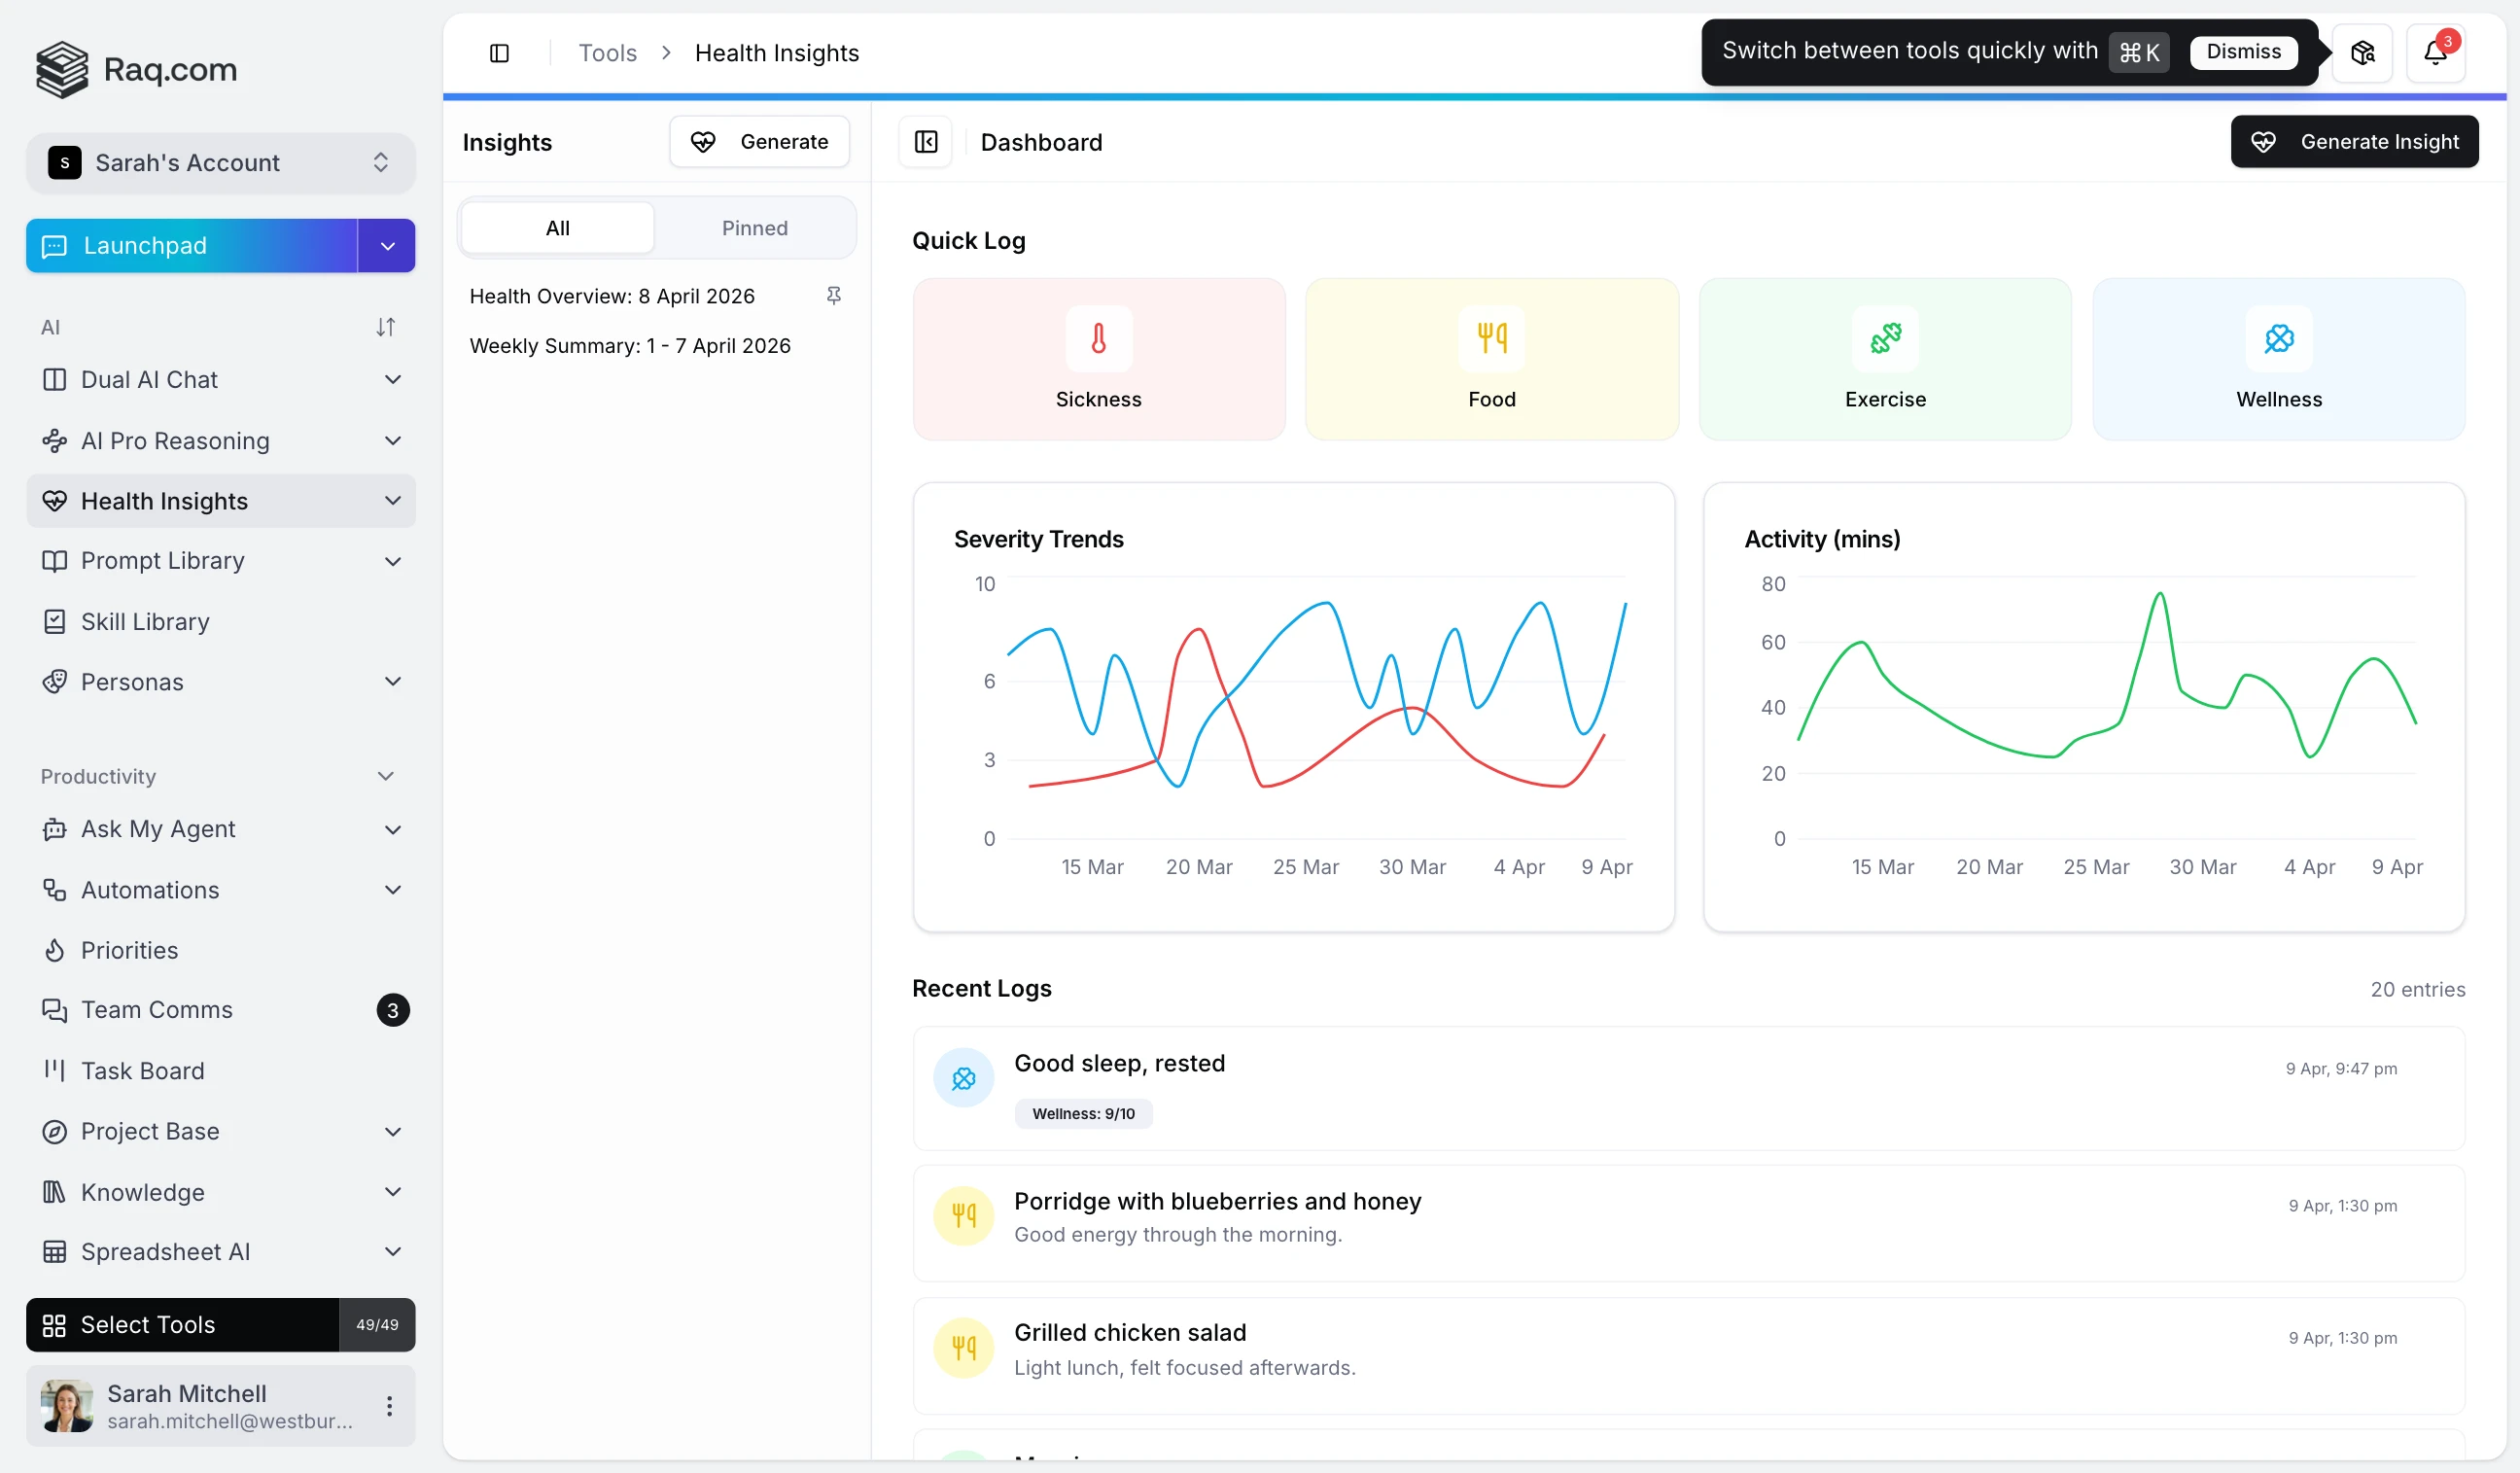Log a Sickness entry in Quick Log

(x=1097, y=358)
